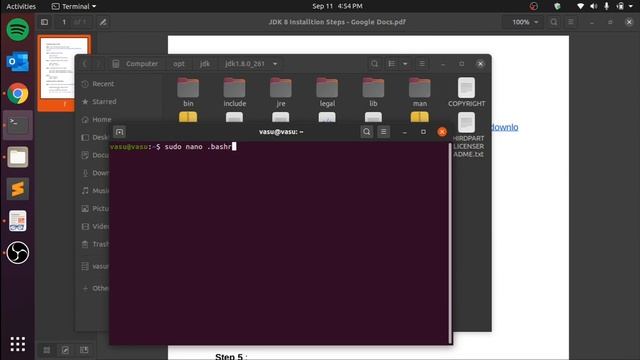Go to jdk in the path bar
The image size is (640, 360).
tap(205, 64)
